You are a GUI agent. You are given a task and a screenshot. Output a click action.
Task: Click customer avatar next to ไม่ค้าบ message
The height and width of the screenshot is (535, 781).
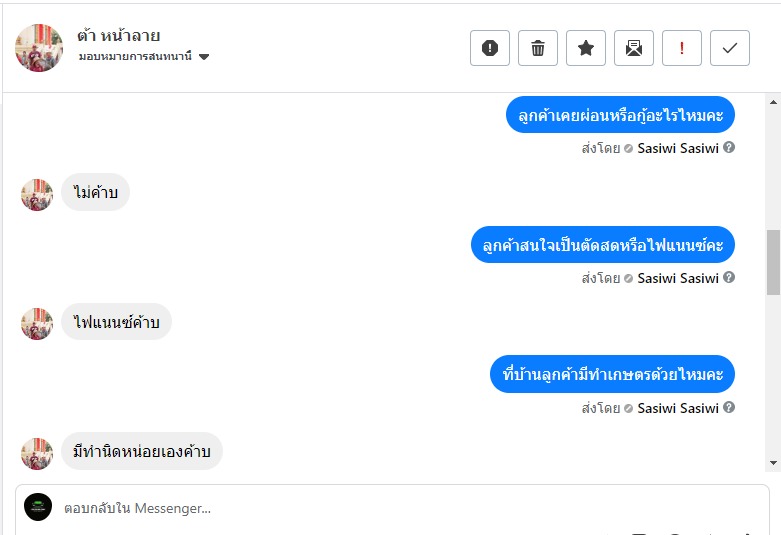[x=37, y=194]
